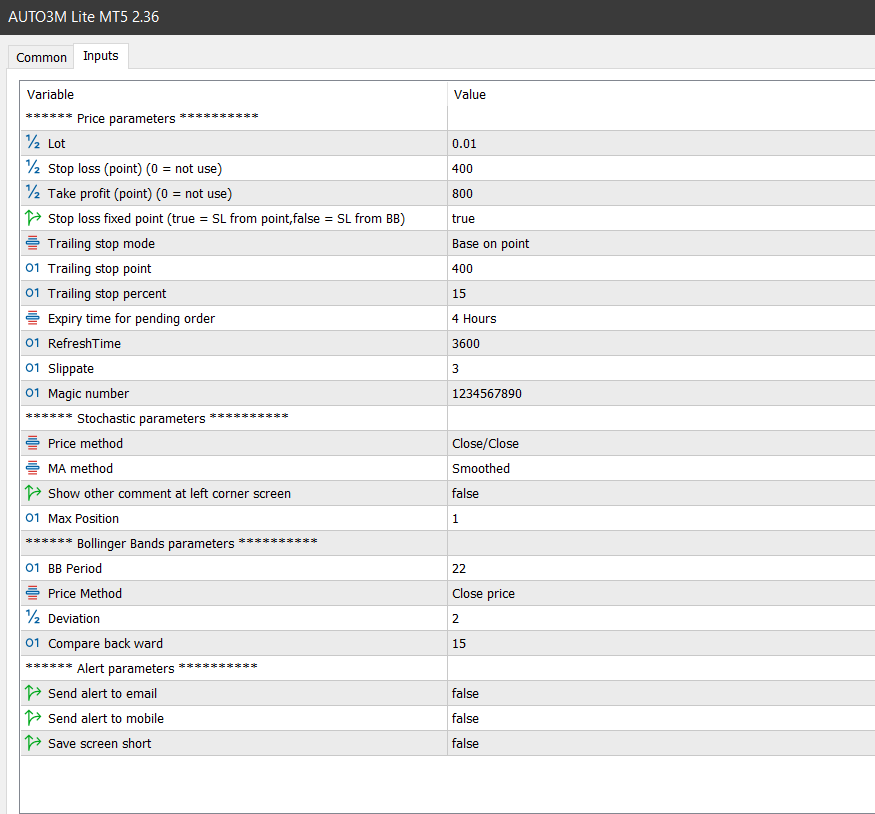Click the Variable column header
This screenshot has width=875, height=814.
pos(50,94)
